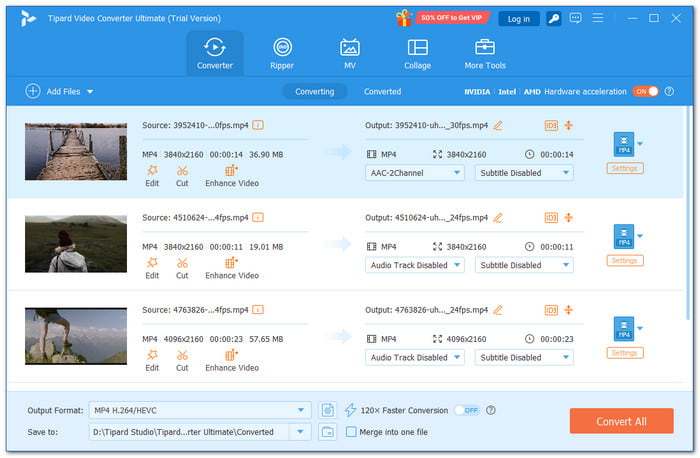Open the Ripper tab
Screen dimensions: 700x458
pyautogui.click(x=282, y=54)
